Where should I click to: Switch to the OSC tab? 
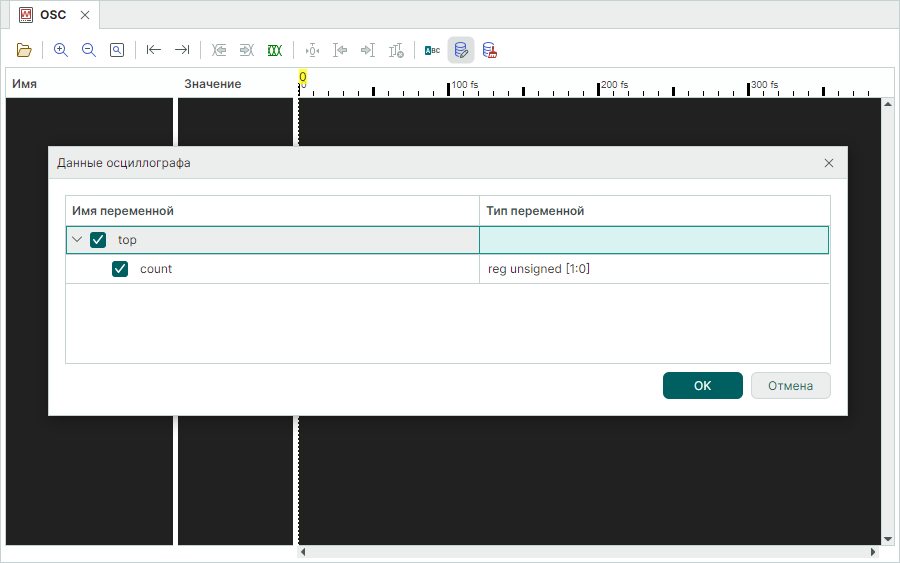[x=53, y=15]
